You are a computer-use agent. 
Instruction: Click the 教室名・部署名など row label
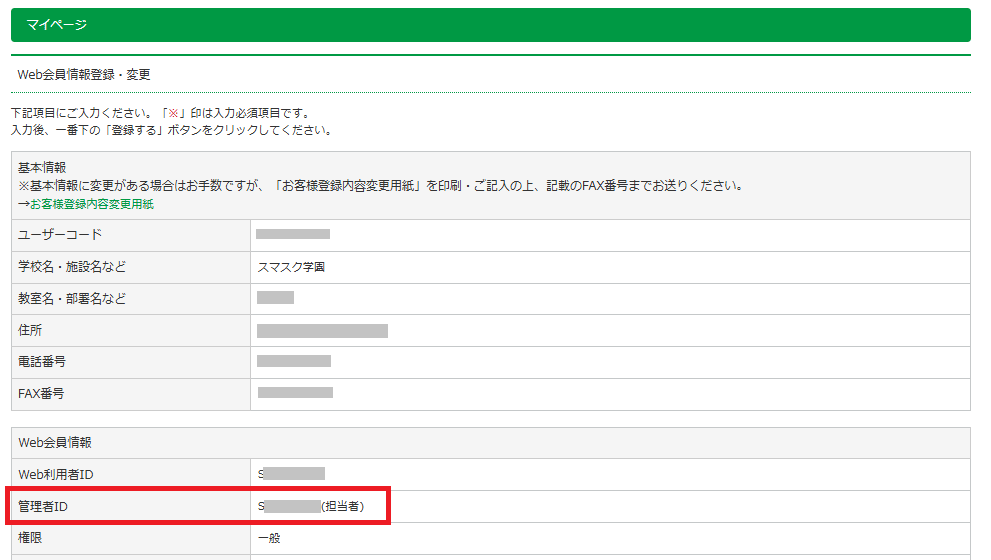click(72, 299)
